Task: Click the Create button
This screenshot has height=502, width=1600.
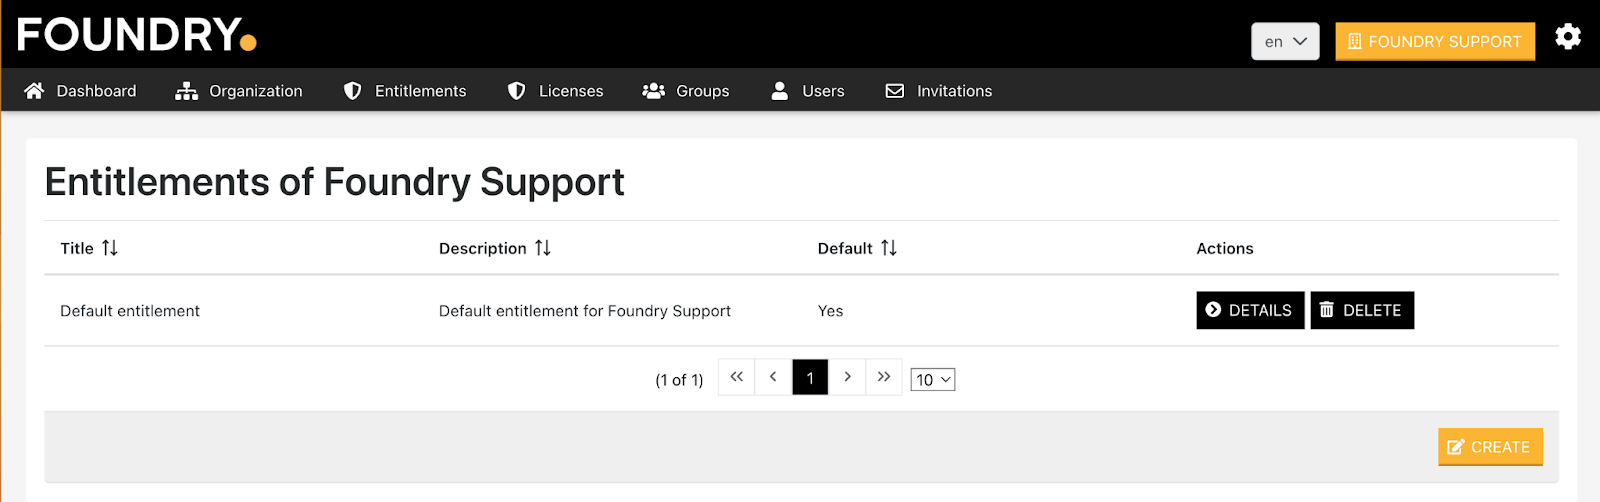Action: coord(1490,447)
